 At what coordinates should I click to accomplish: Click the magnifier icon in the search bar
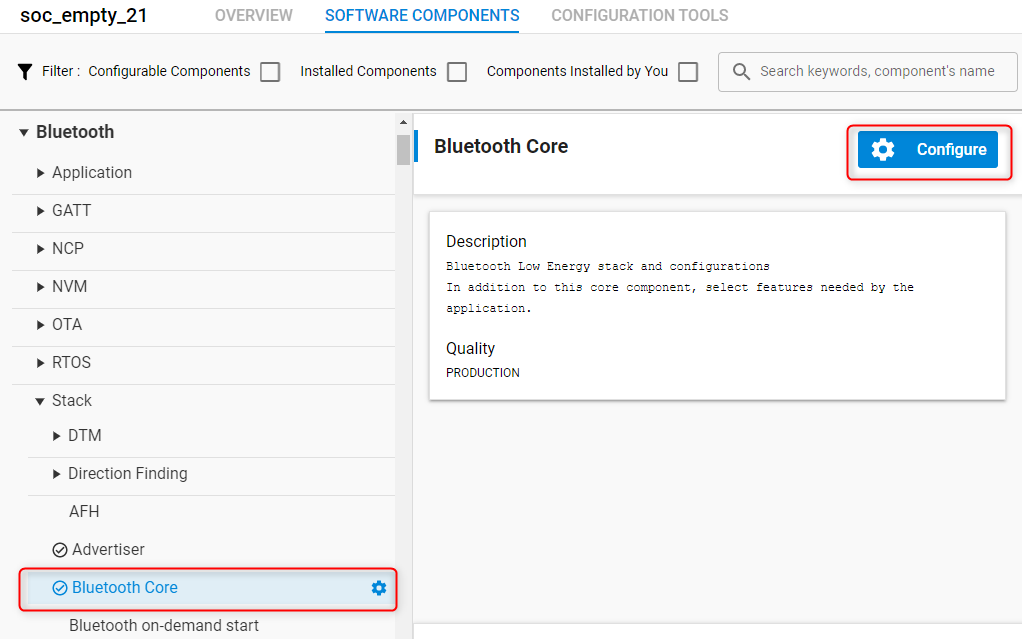(740, 71)
